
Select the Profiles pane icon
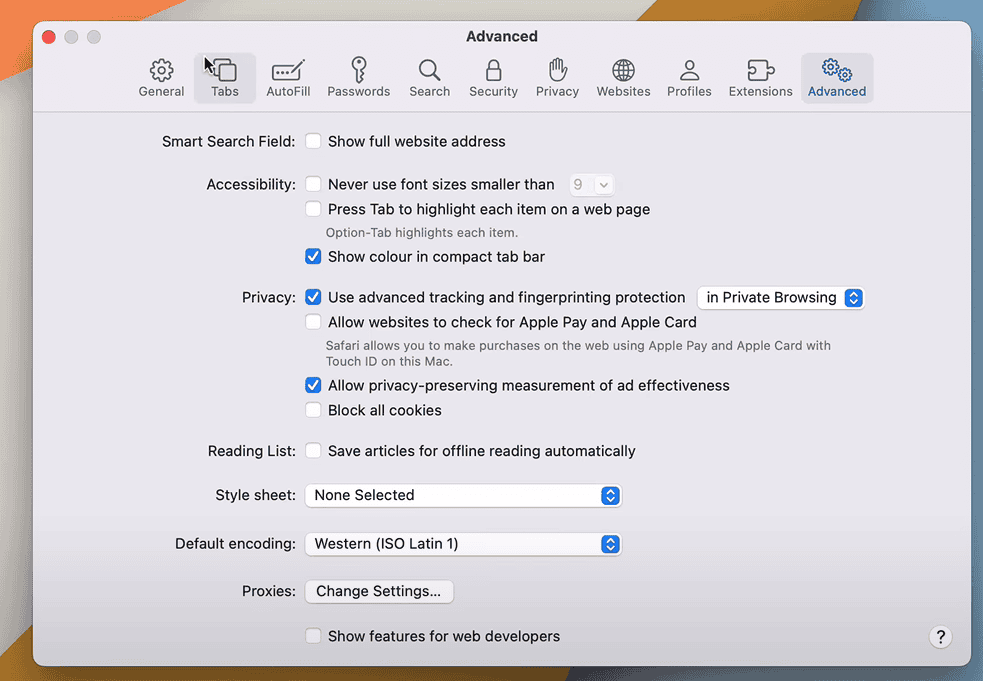point(689,78)
